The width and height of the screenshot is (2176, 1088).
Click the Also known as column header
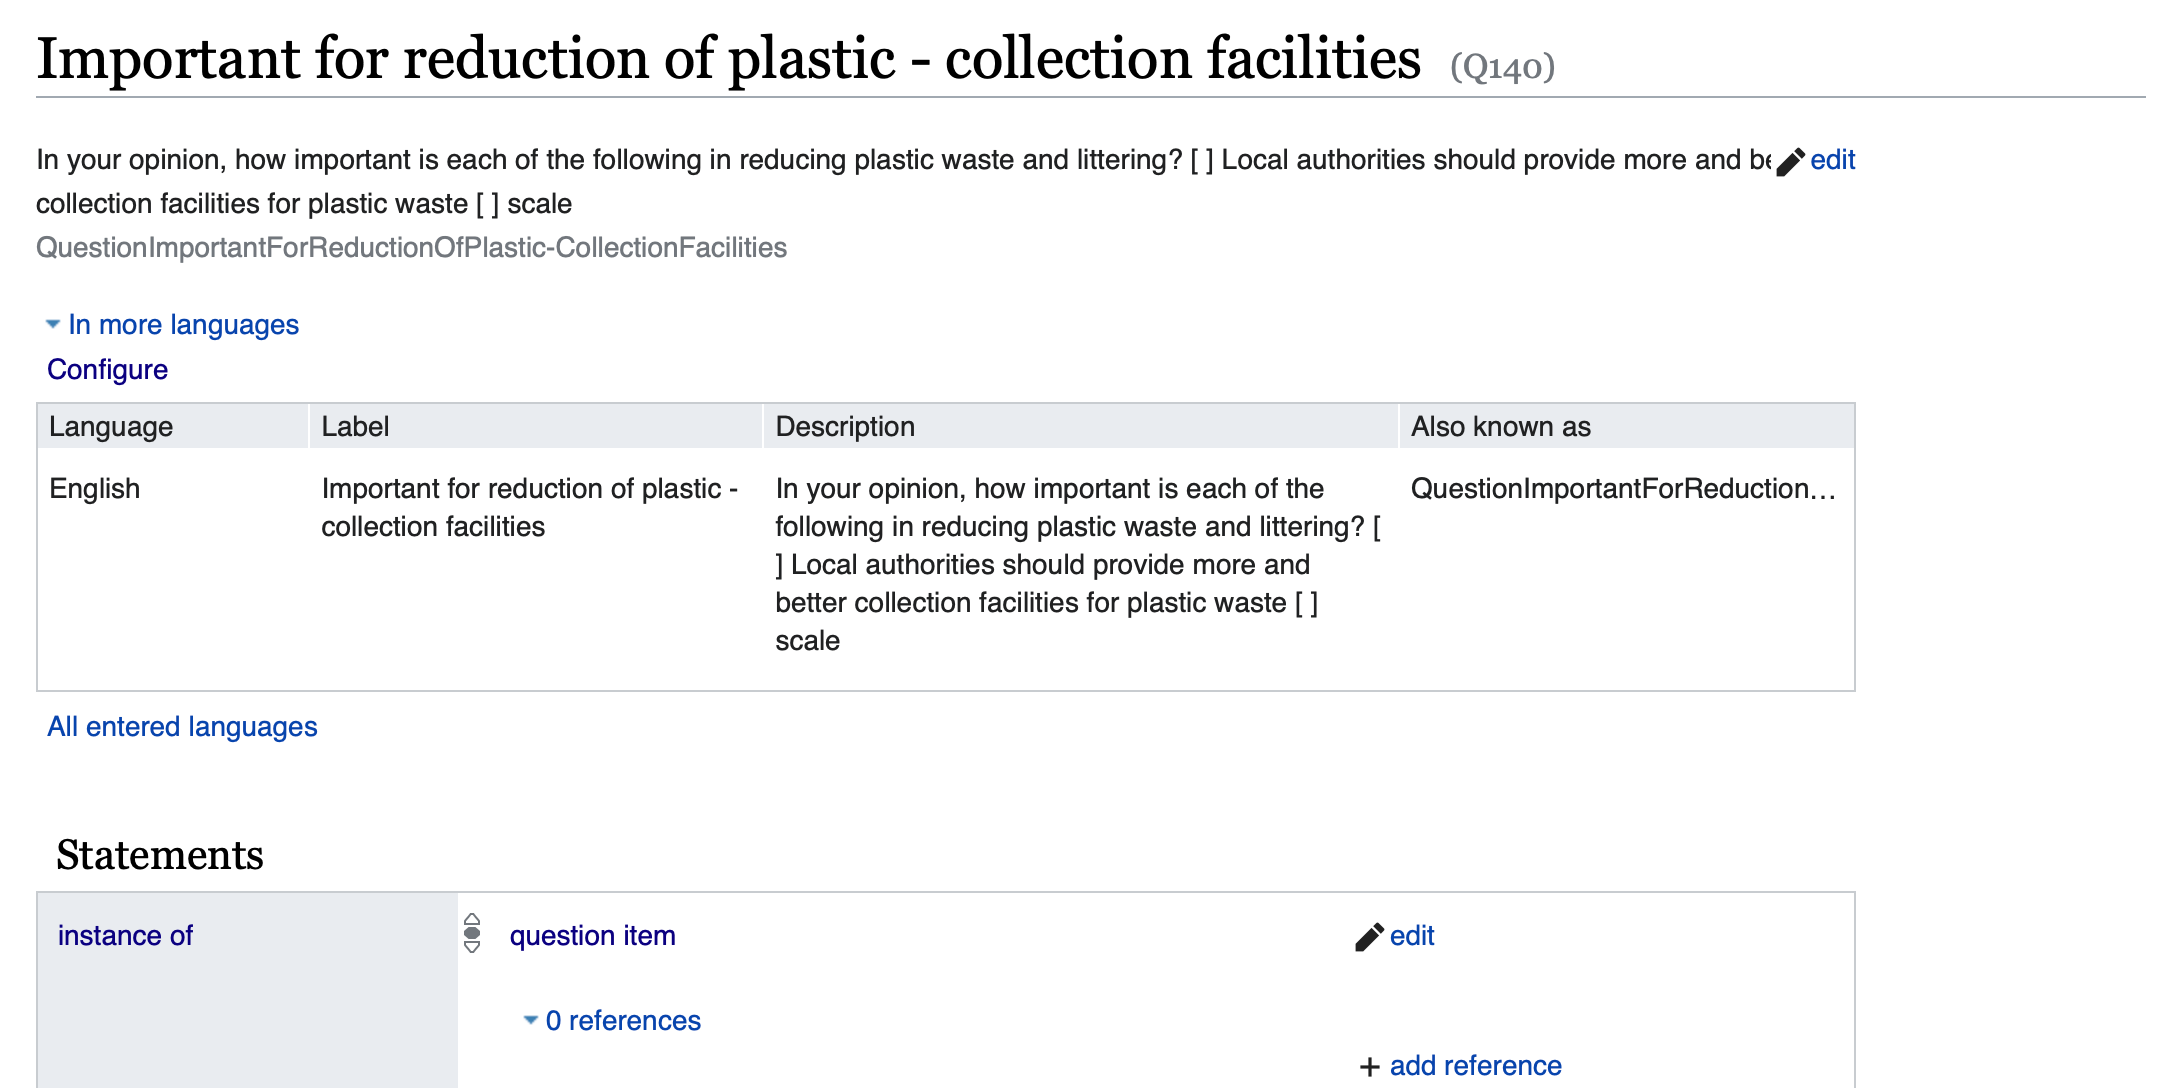click(1500, 427)
